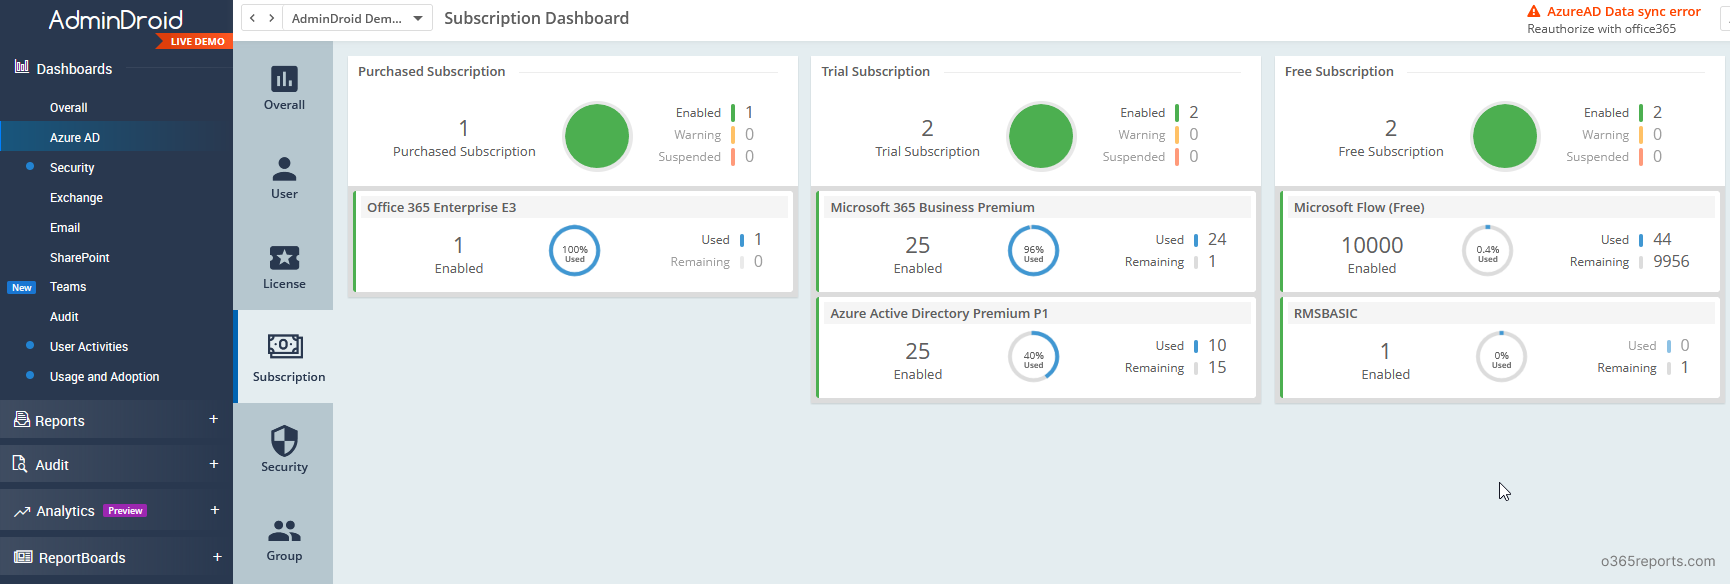
Task: Click the LIVE DEMO ribbon badge
Action: 196,42
